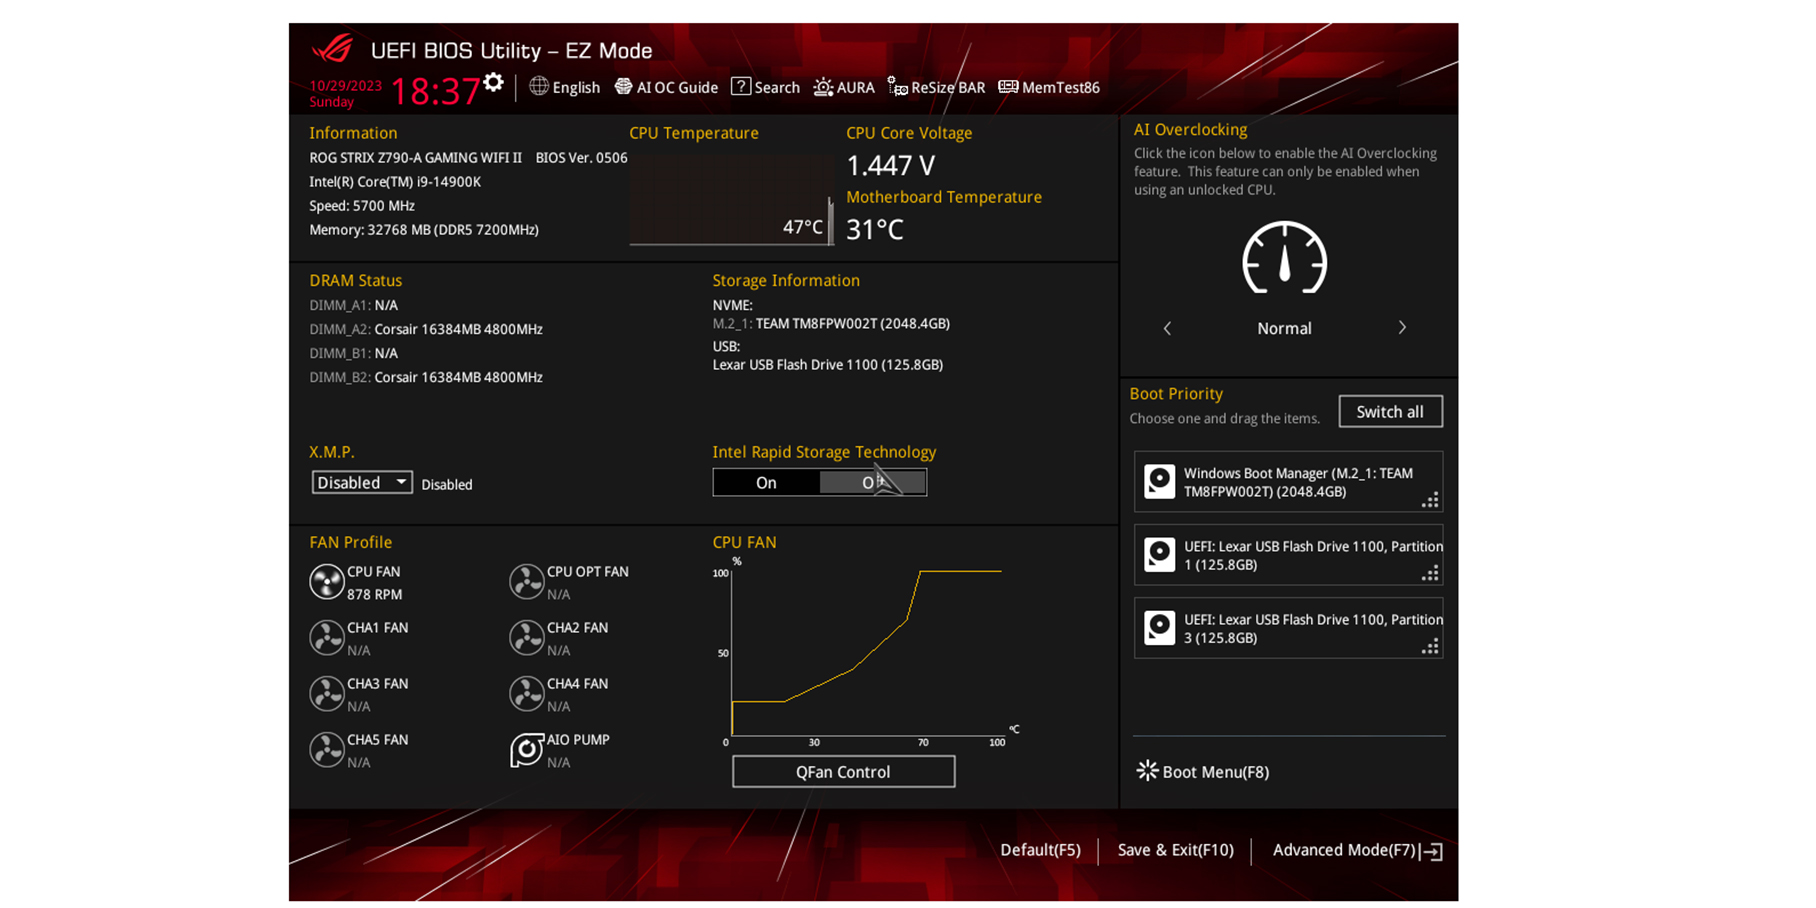Screen dimensions: 1816x908
Task: Load defaults with Default(F5)
Action: tap(1040, 850)
